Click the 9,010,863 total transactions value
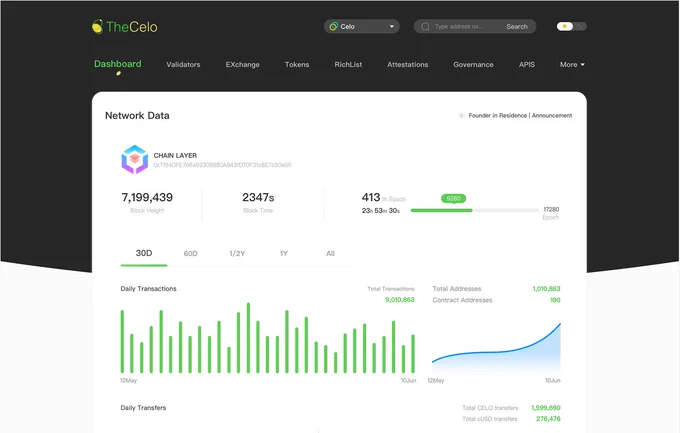Screen dimensions: 680x433 (x=399, y=300)
